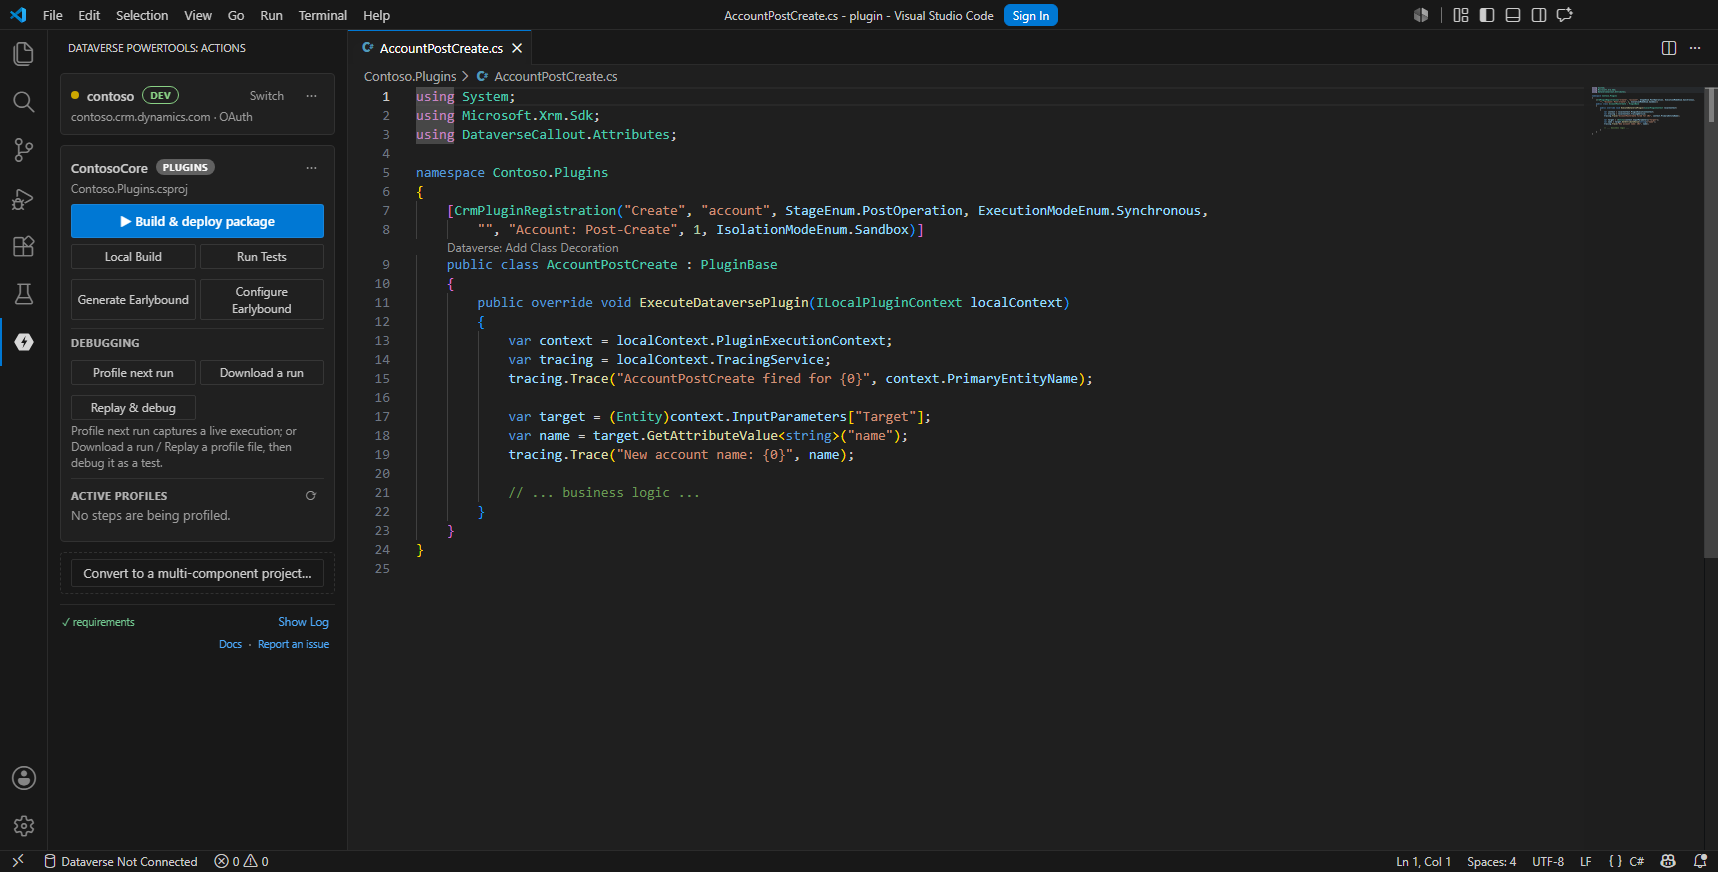Refresh the Active Profiles list

(x=311, y=496)
